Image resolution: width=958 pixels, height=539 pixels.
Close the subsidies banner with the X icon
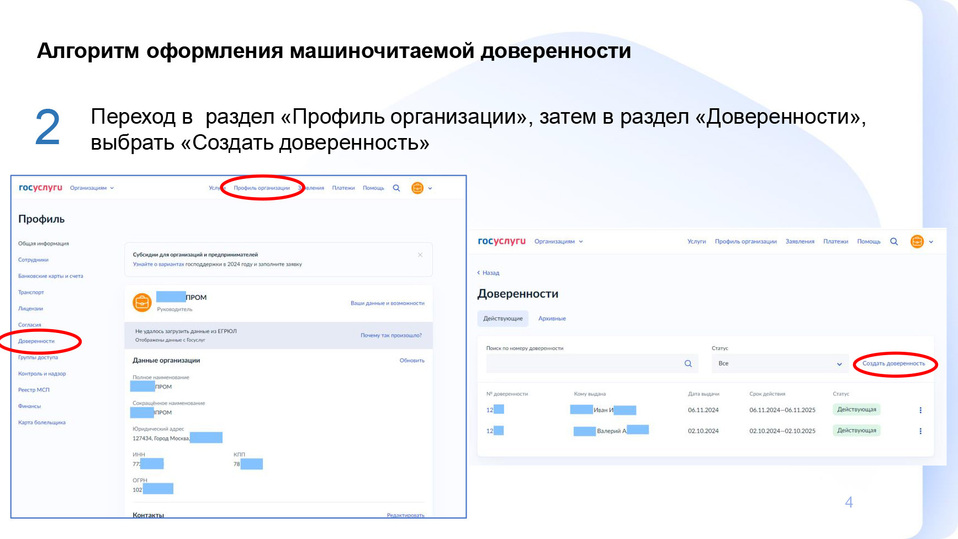coord(420,255)
